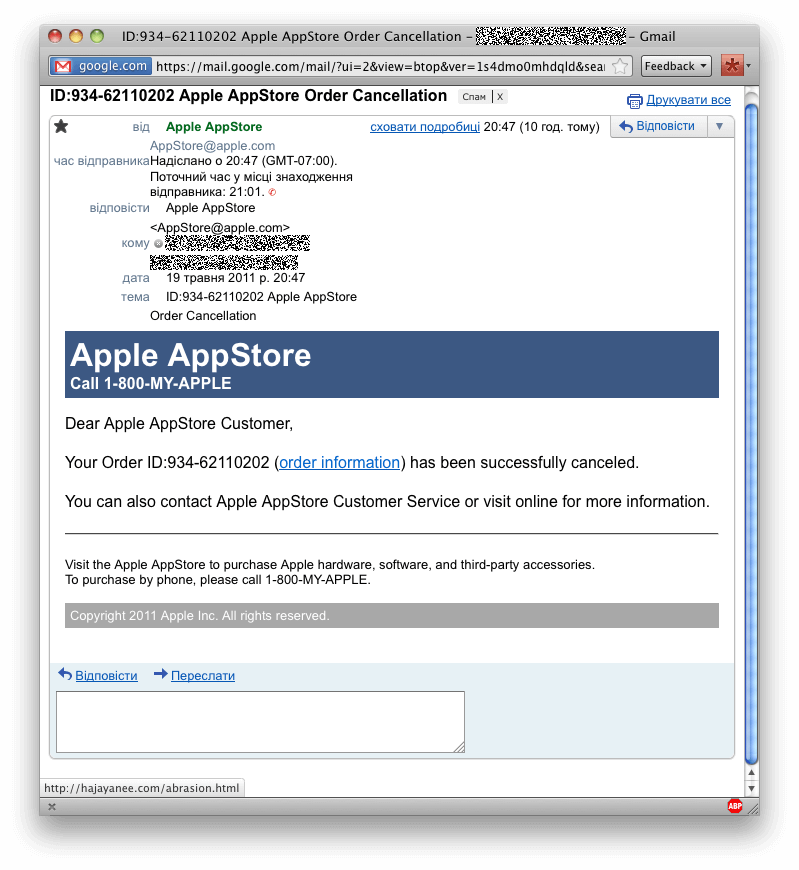Image resolution: width=799 pixels, height=870 pixels.
Task: Click reply-to address <AppStore@apple.com>
Action: click(x=220, y=227)
